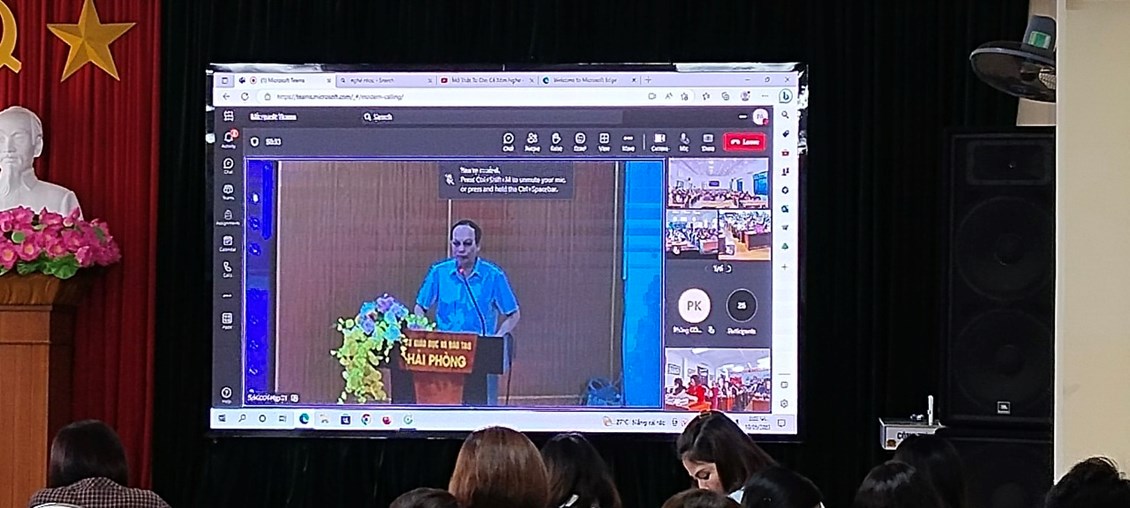Unmute the Mic in meeting toolbar
This screenshot has height=508, width=1130.
(684, 141)
